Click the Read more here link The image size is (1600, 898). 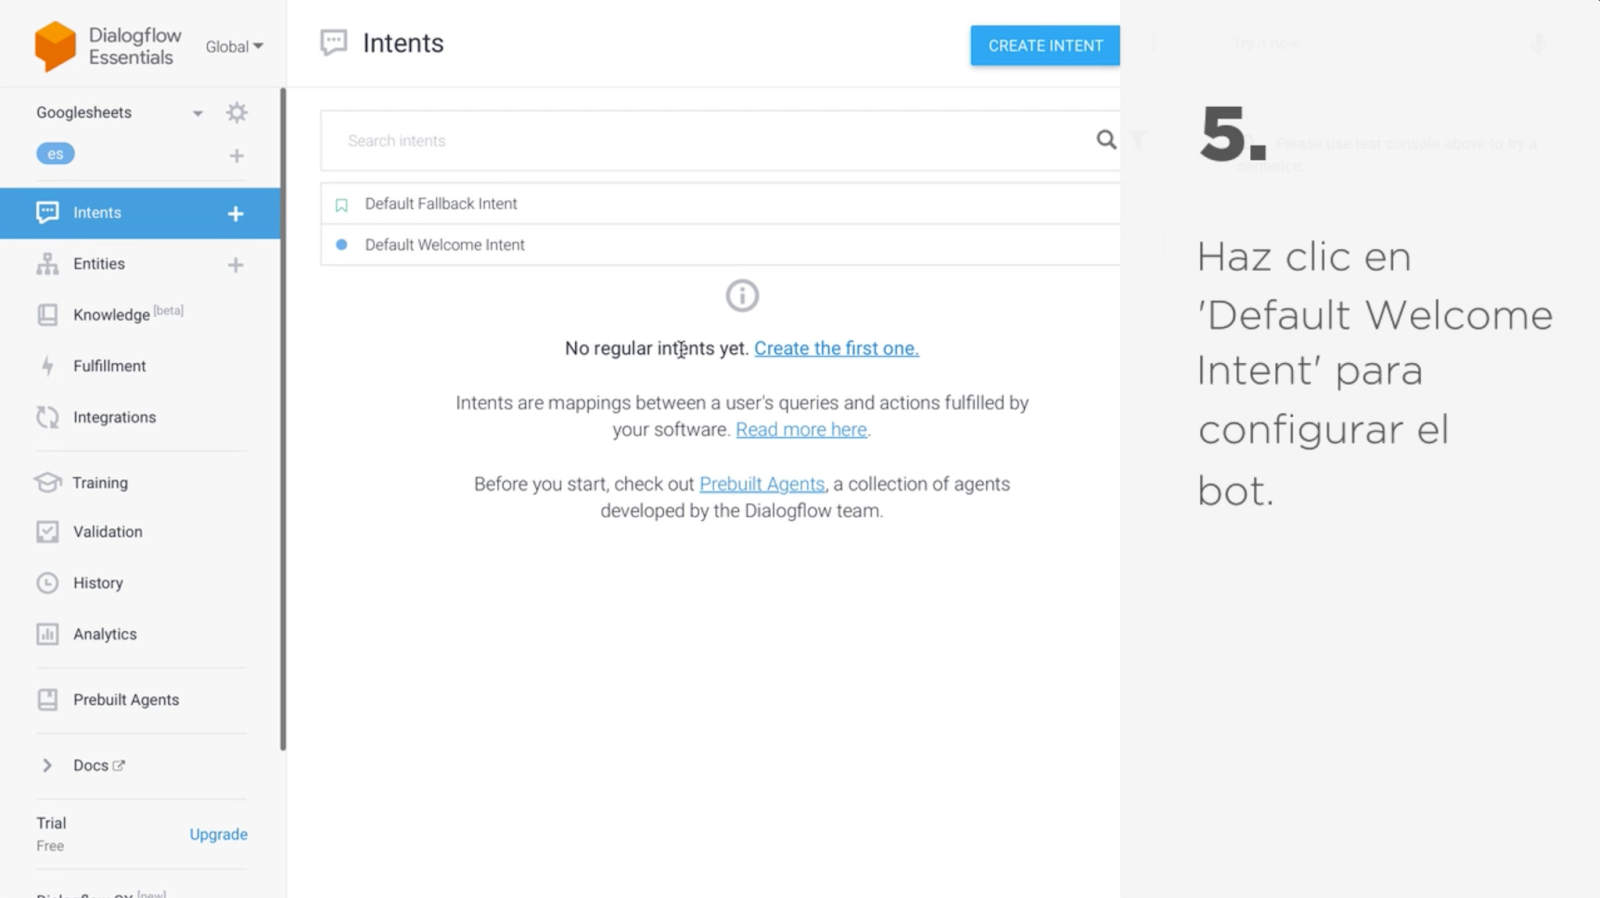801,429
